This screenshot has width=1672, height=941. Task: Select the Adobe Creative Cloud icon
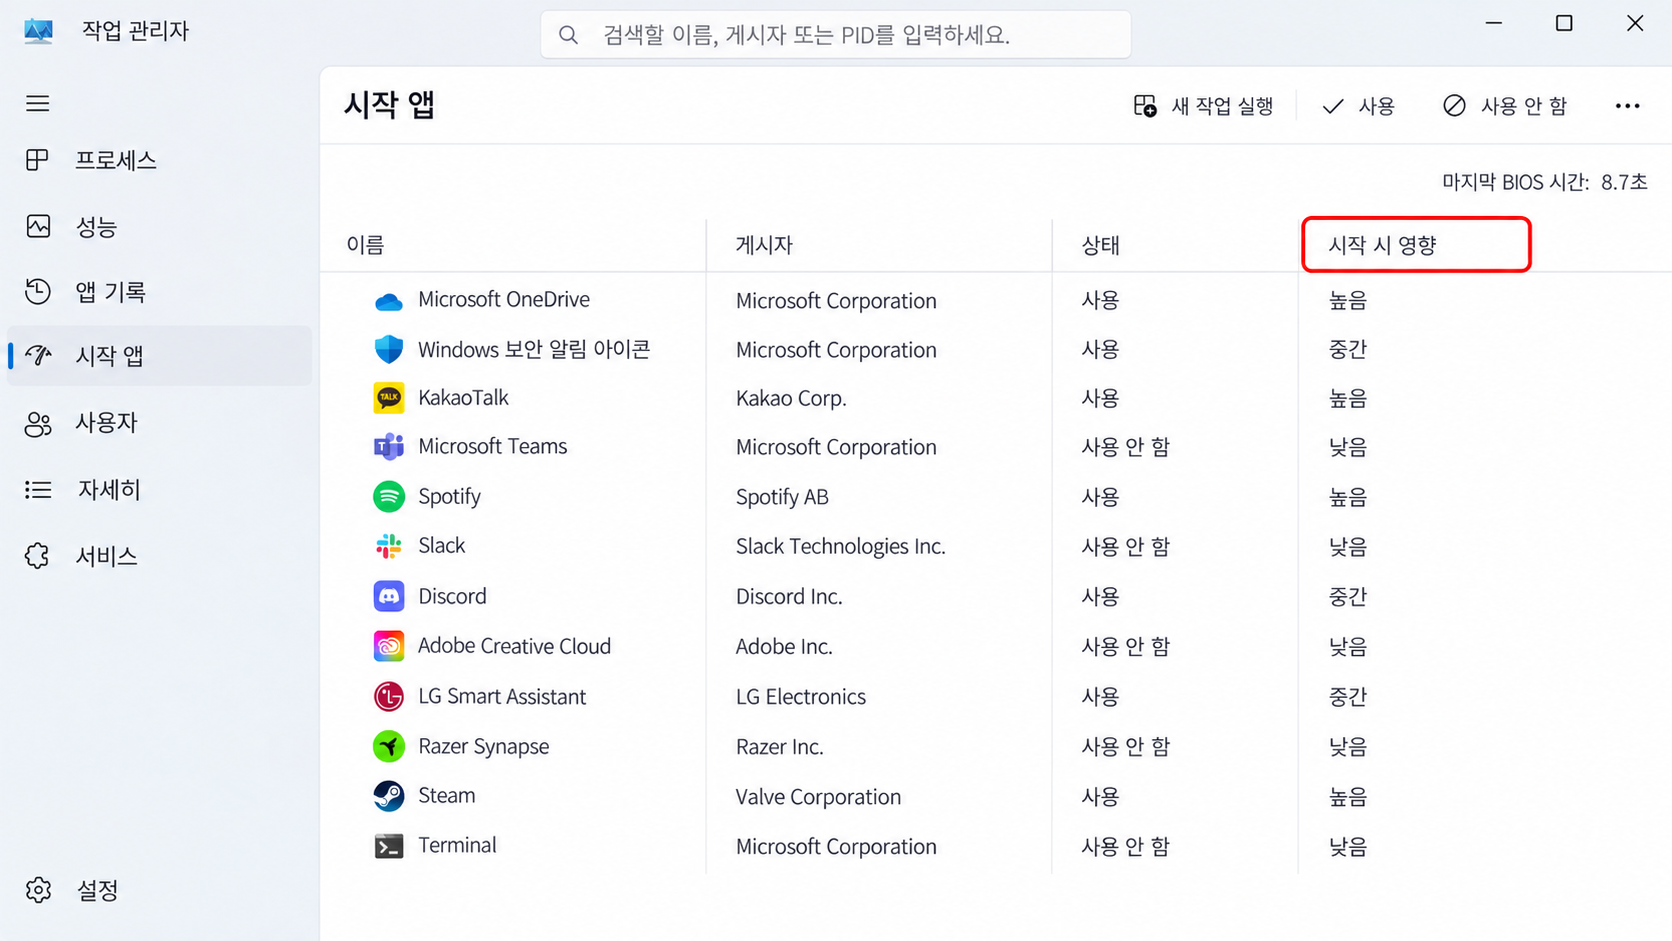[x=389, y=646]
